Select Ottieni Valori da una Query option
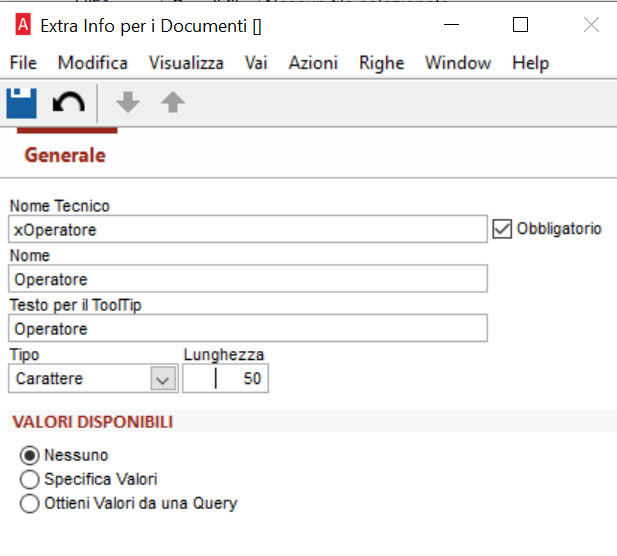617x556 pixels. 30,504
